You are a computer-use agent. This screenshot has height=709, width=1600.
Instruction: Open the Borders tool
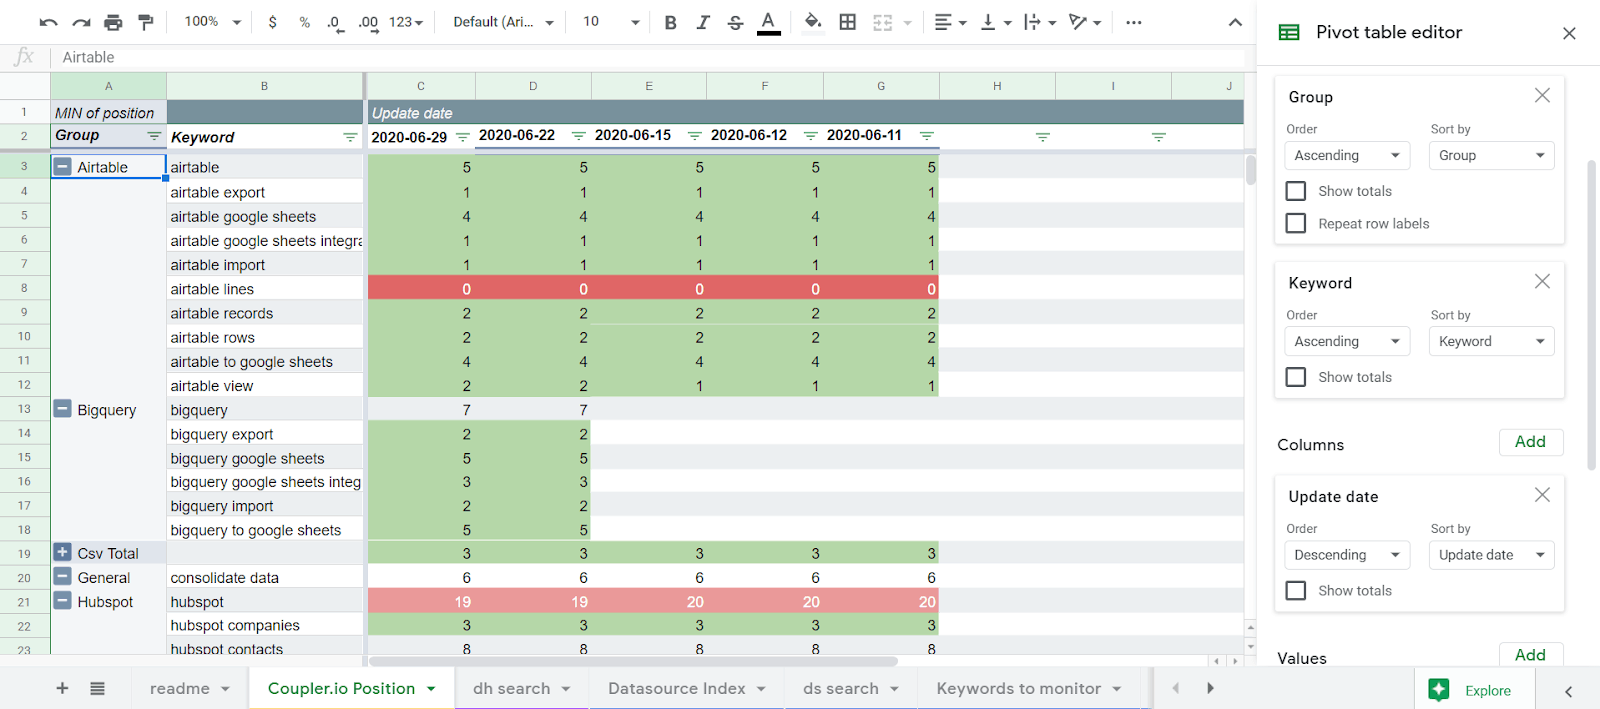click(848, 22)
